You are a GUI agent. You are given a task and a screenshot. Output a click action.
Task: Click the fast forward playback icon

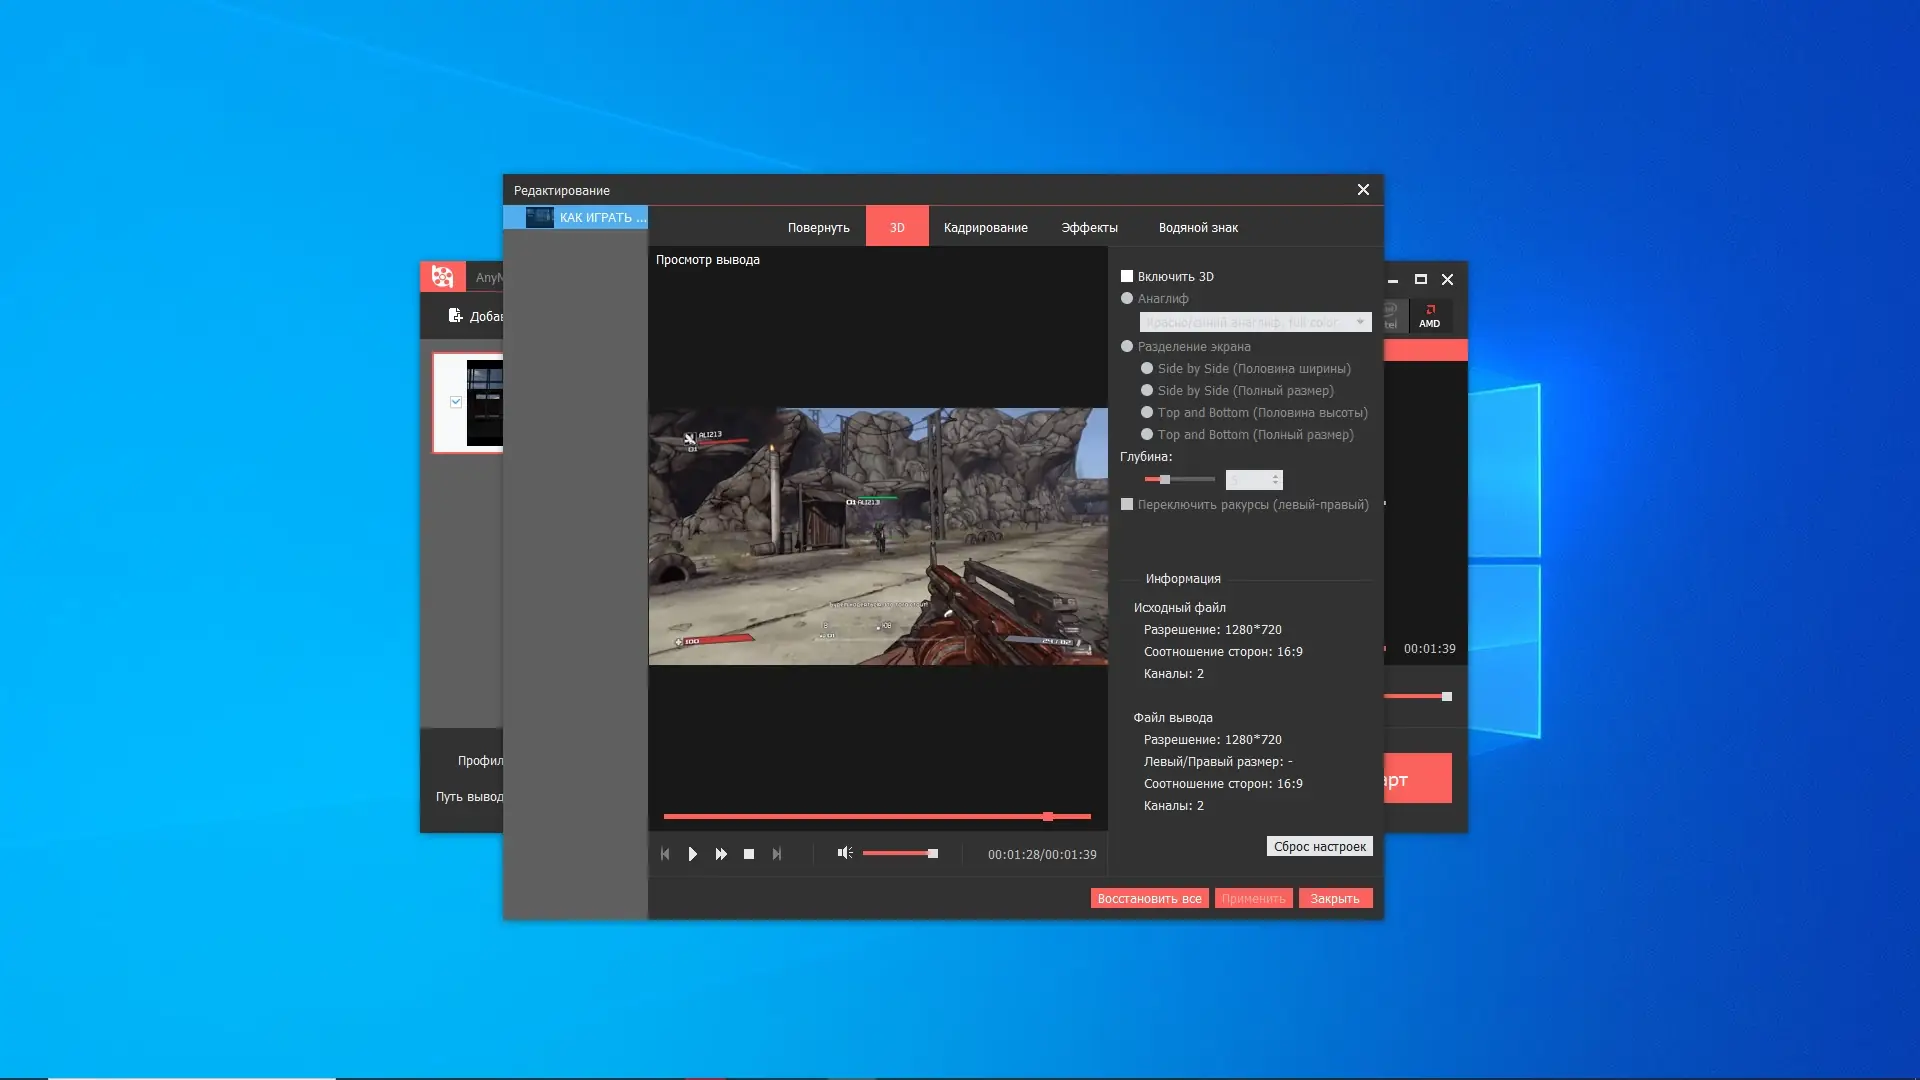tap(721, 854)
